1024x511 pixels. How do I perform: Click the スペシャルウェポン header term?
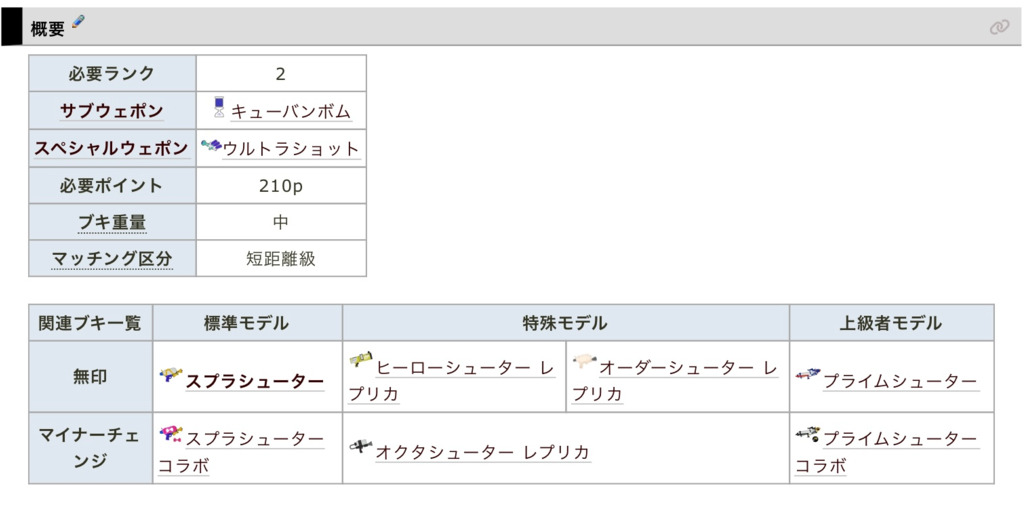click(x=112, y=148)
